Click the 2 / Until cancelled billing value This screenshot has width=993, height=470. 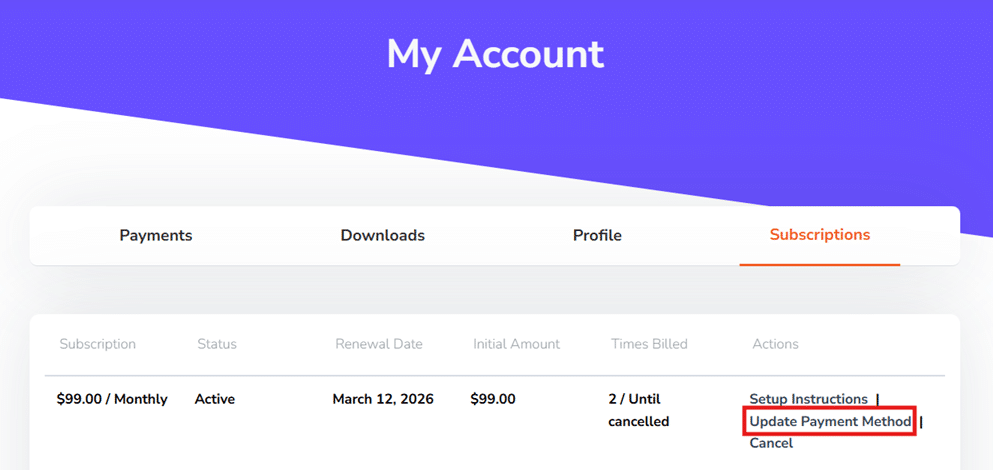point(640,410)
